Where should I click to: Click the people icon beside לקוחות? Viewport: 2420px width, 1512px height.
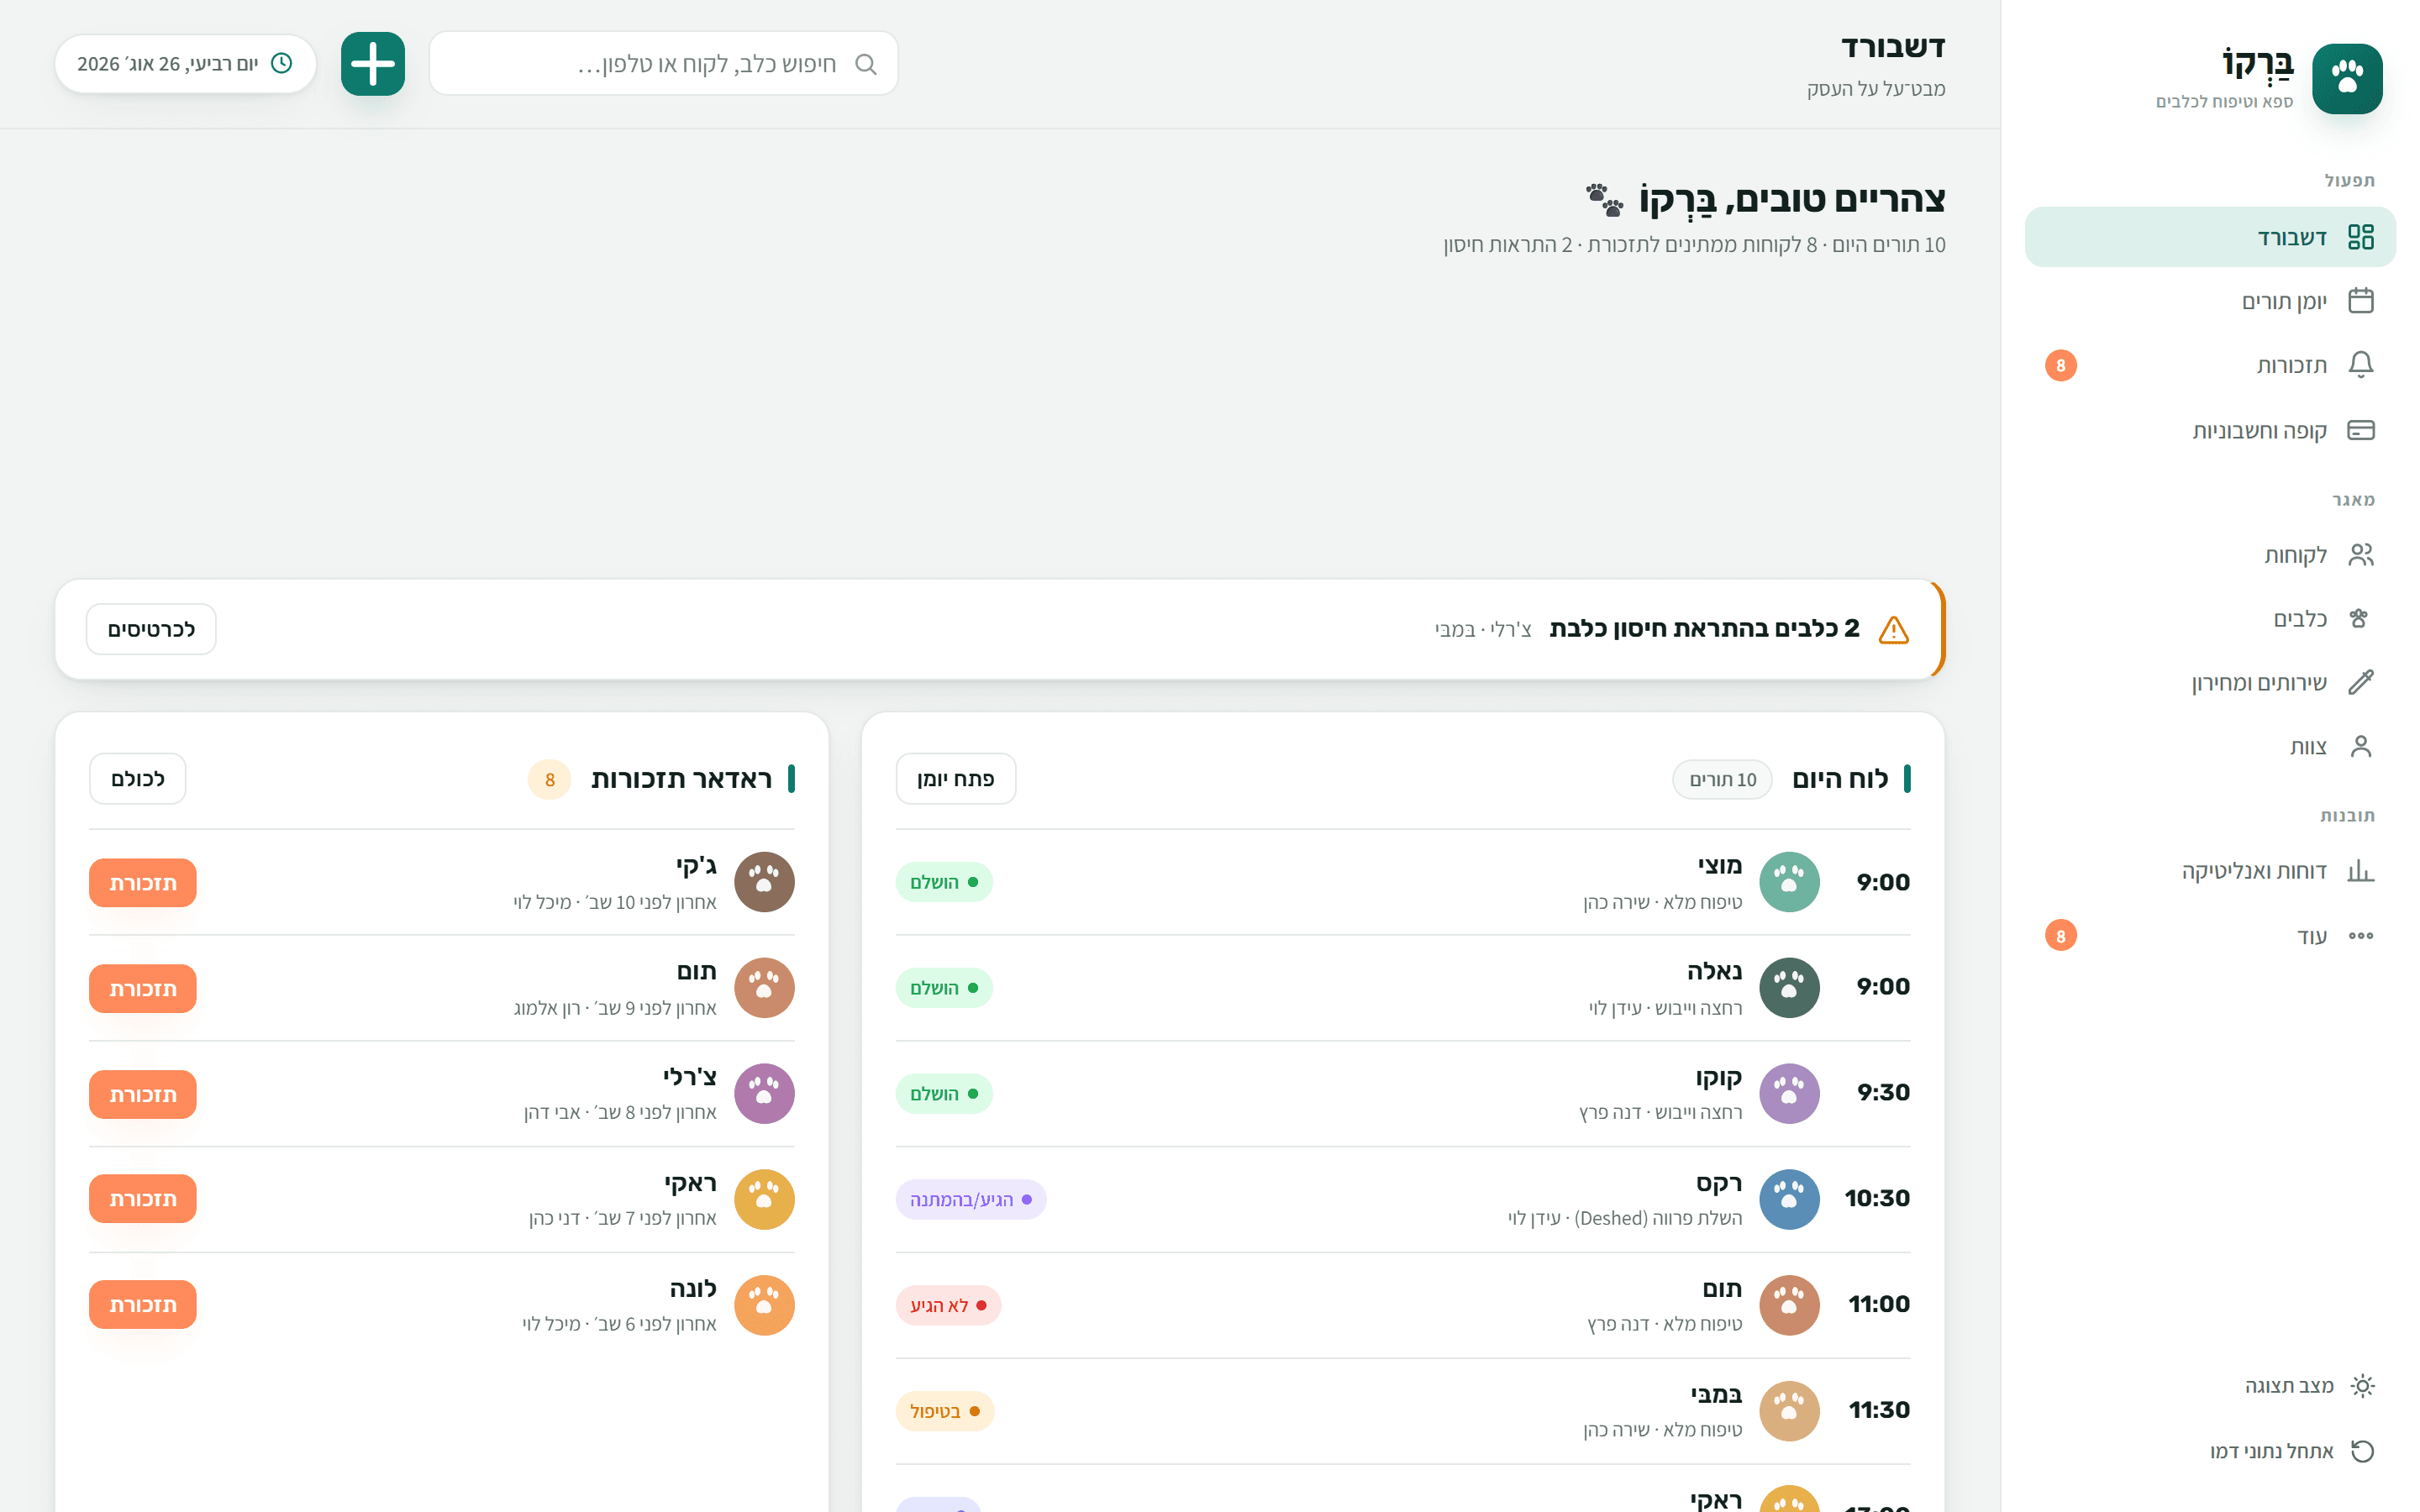pyautogui.click(x=2360, y=555)
